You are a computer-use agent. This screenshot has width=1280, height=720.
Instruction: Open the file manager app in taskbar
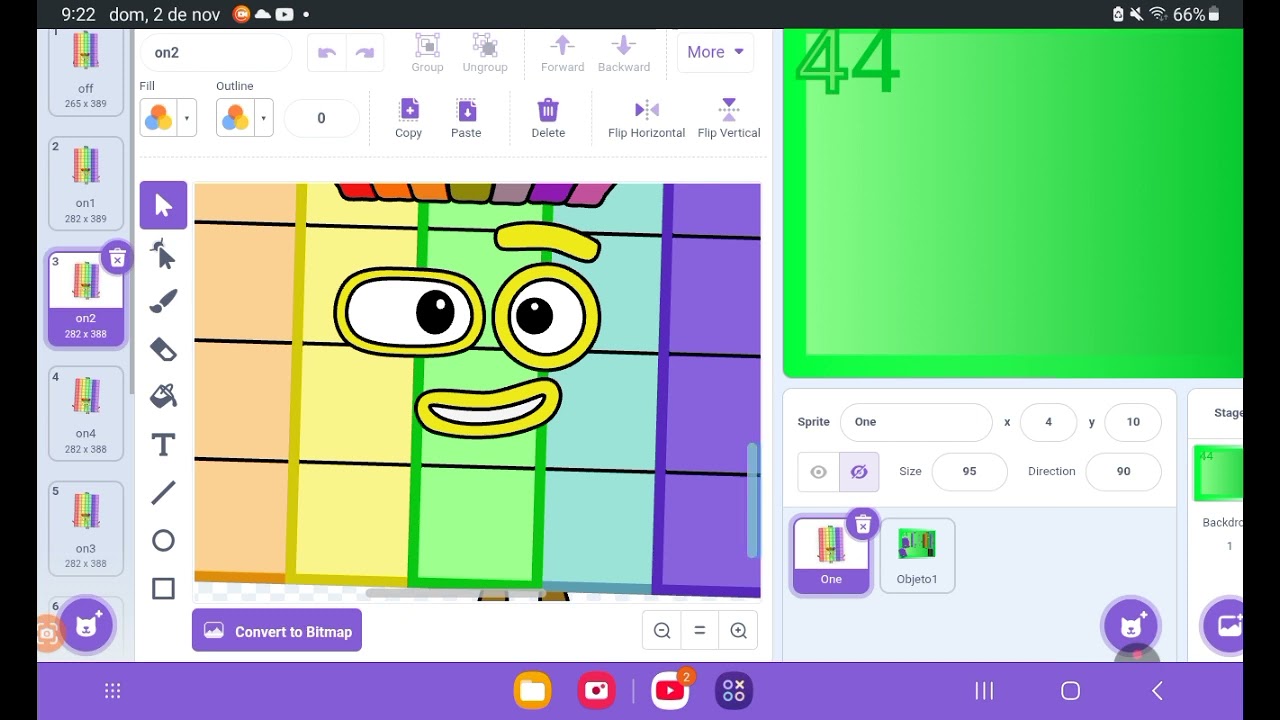click(x=533, y=691)
